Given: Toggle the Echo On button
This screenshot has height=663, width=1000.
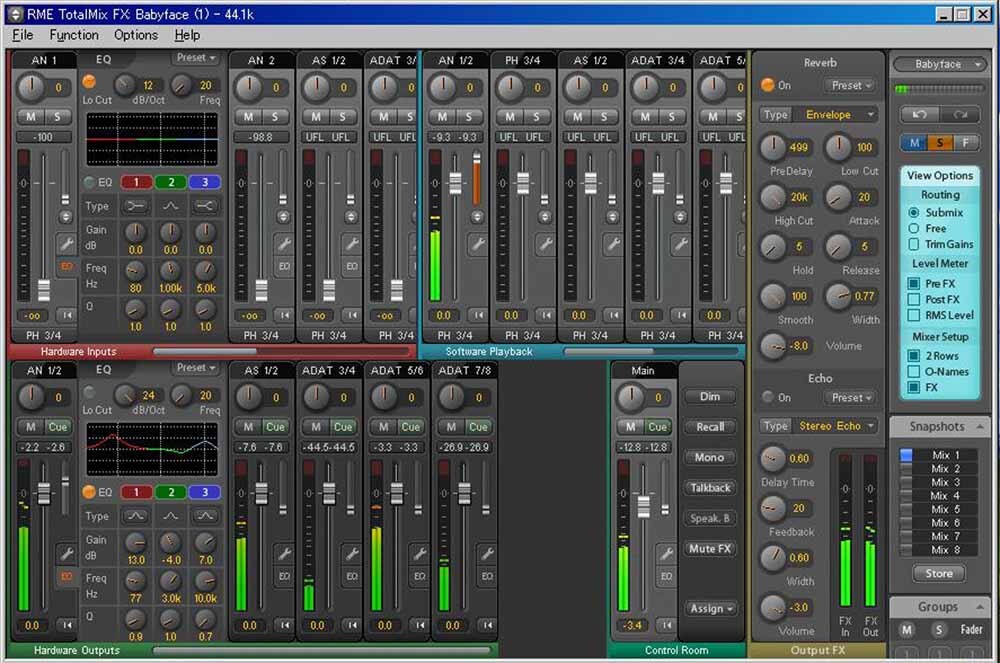Looking at the screenshot, I should pos(768,397).
